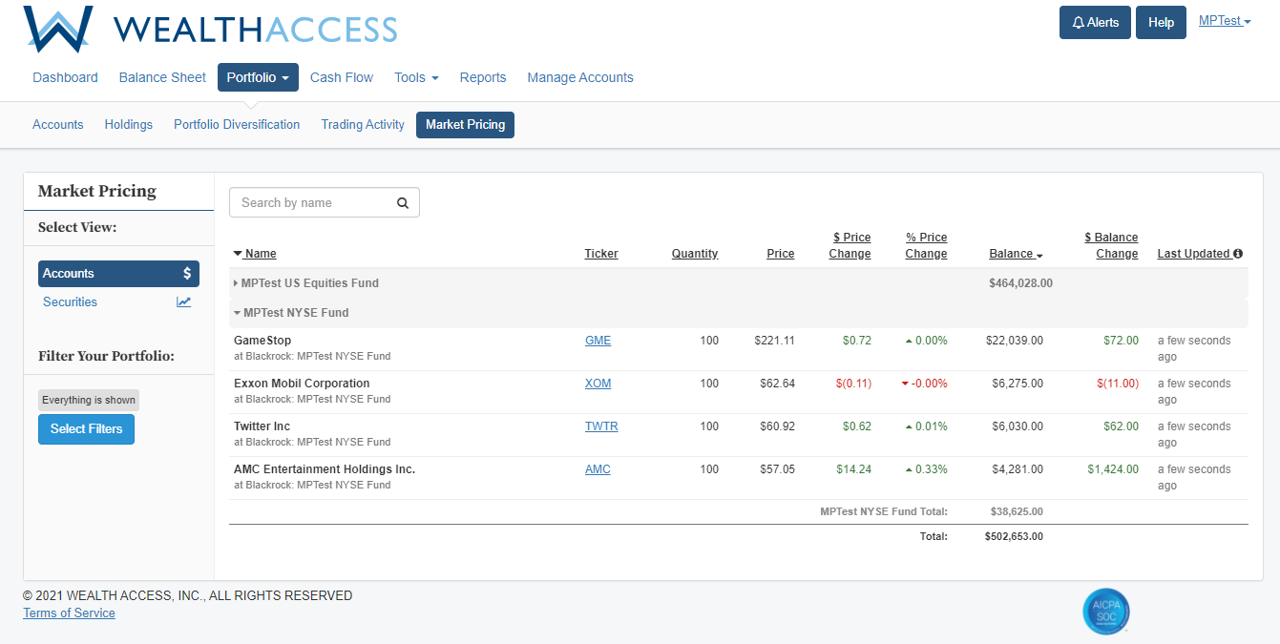The height and width of the screenshot is (644, 1280).
Task: Open the Terms of Service link
Action: tap(69, 613)
